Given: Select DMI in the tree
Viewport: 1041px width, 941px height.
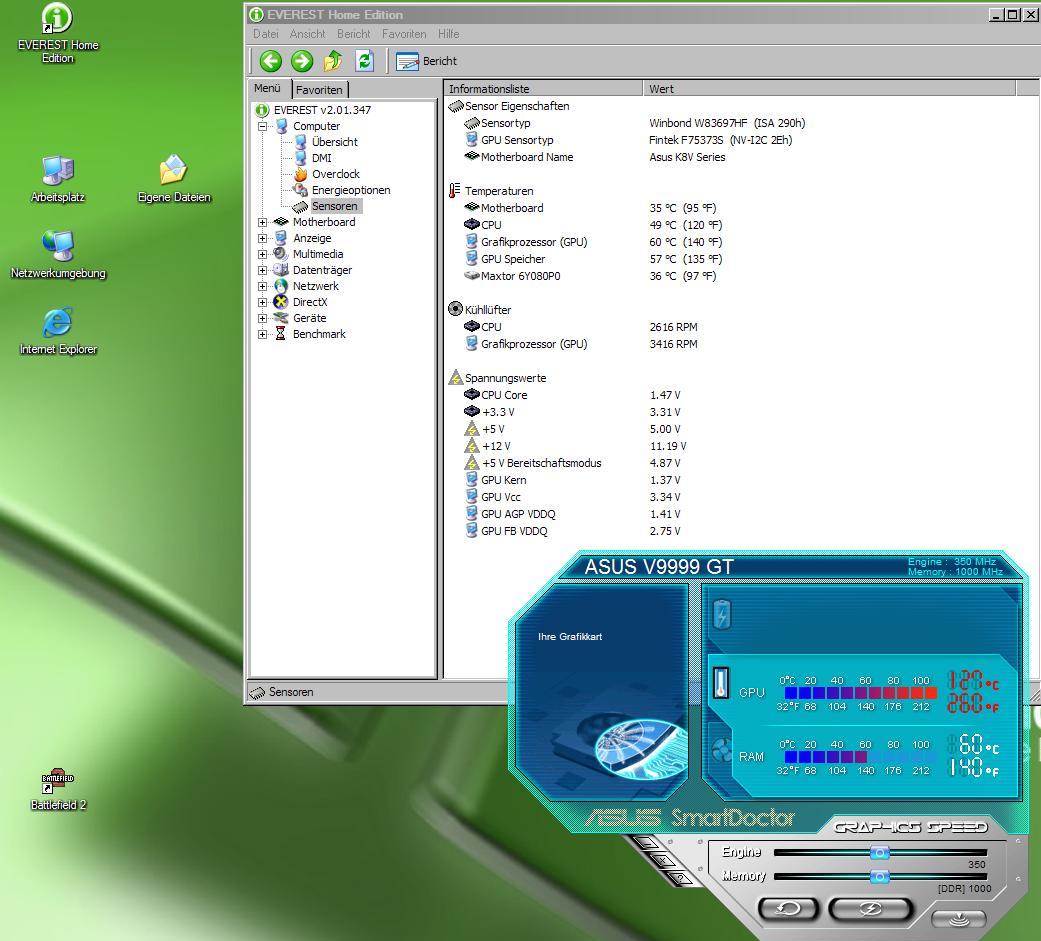Looking at the screenshot, I should point(321,158).
